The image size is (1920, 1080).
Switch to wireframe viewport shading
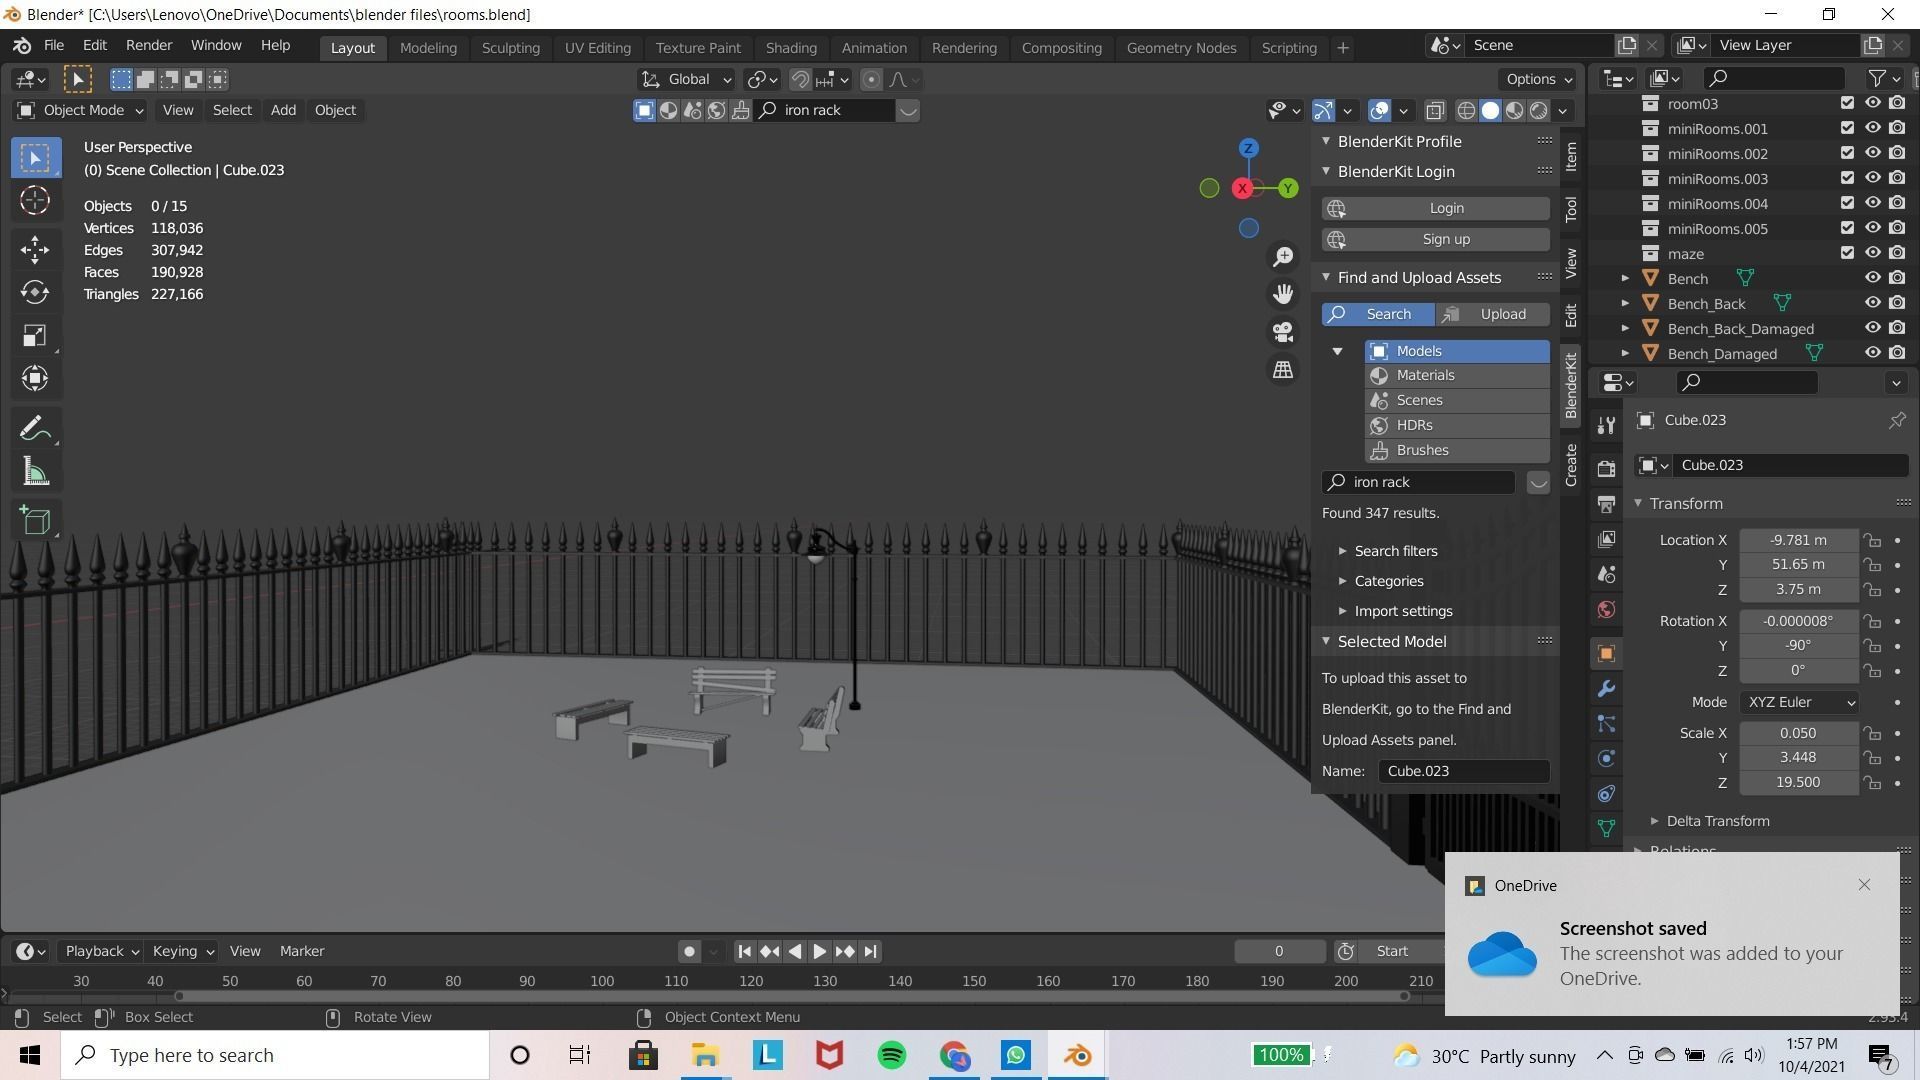coord(1466,111)
